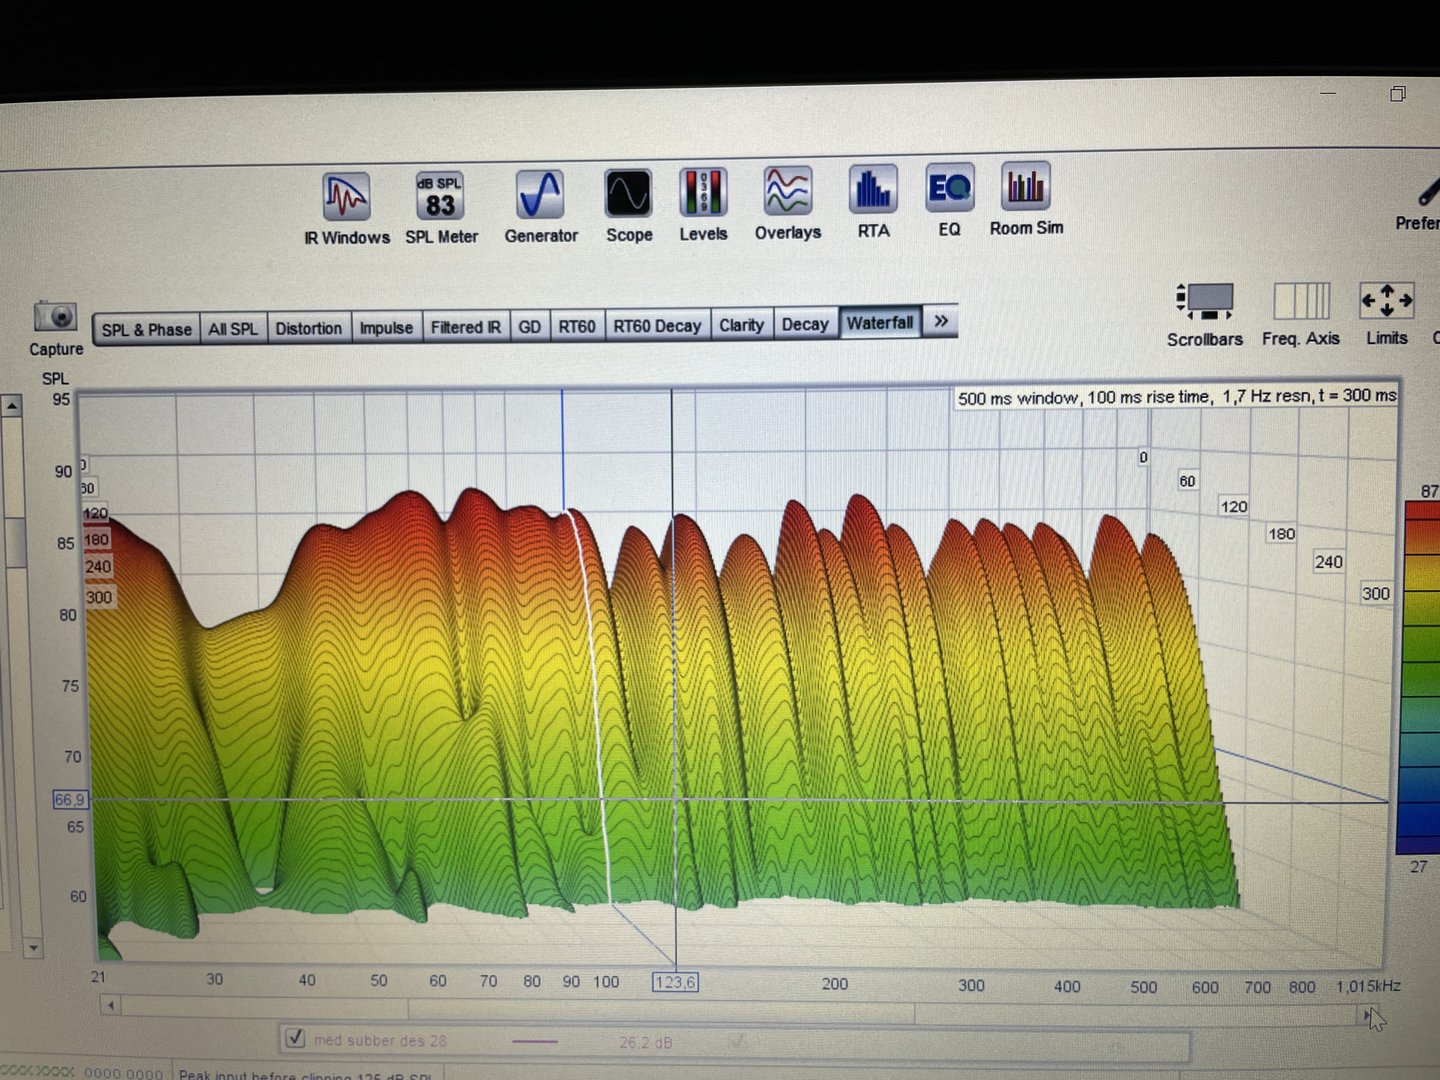The height and width of the screenshot is (1080, 1440).
Task: Show the RT60 Decay tab
Action: click(x=657, y=326)
